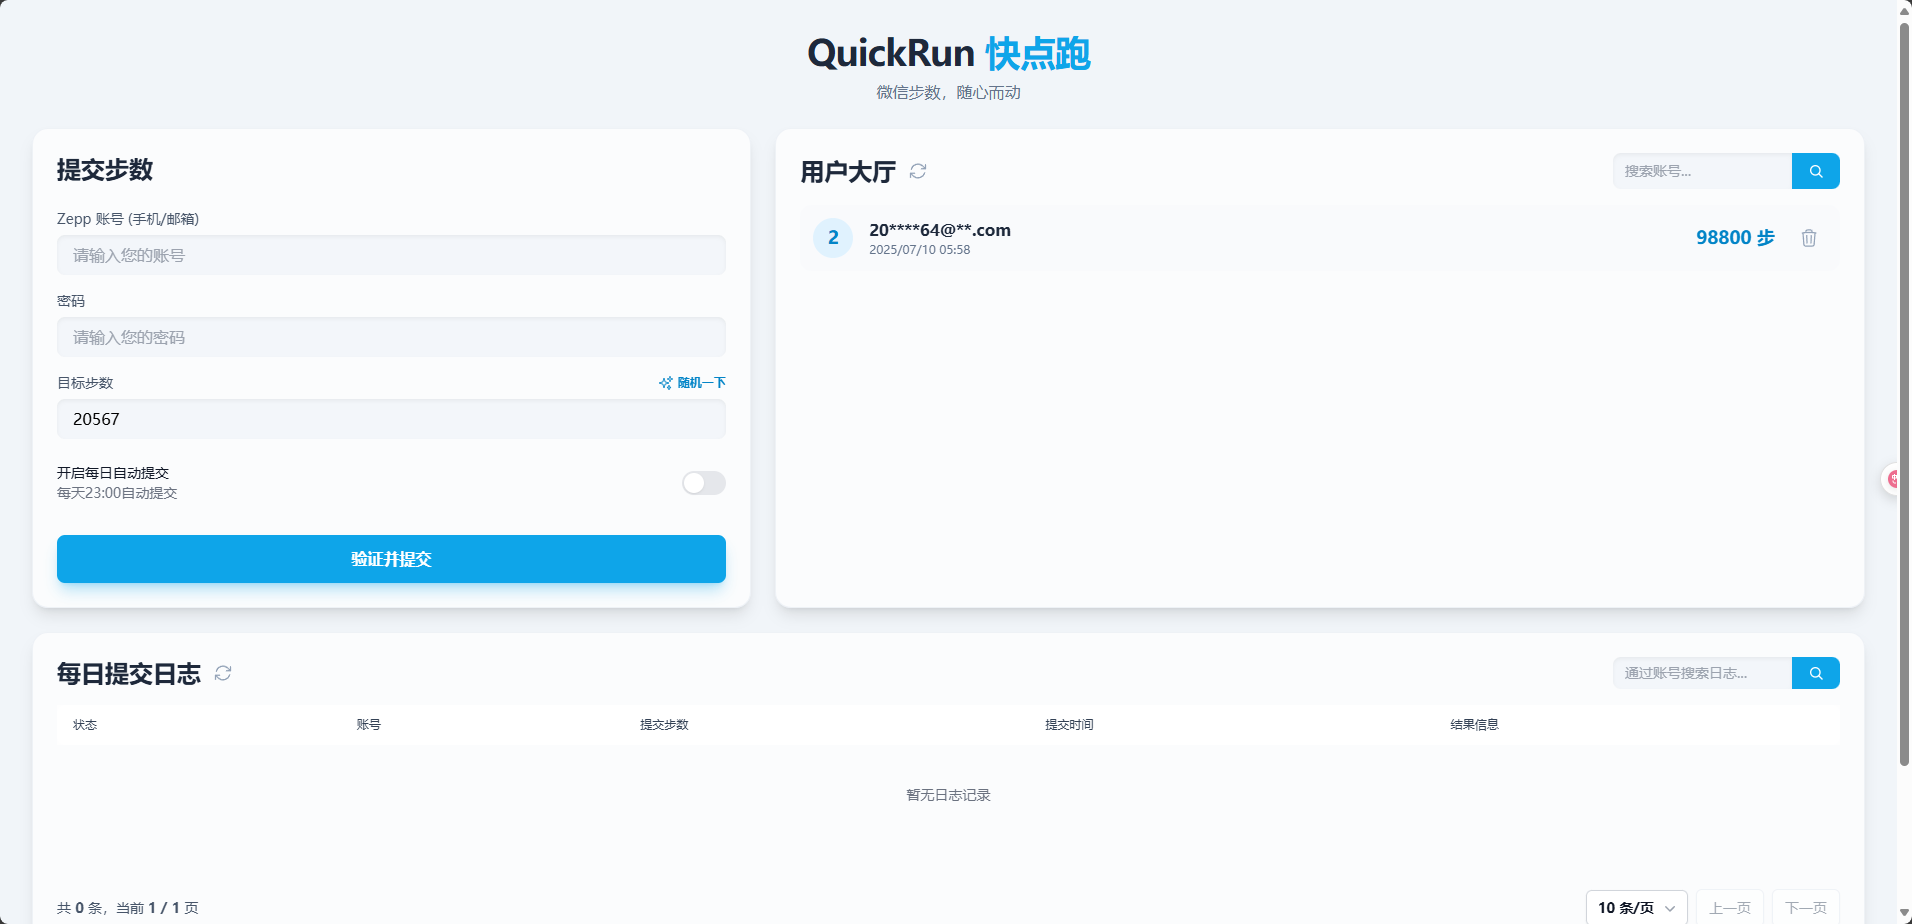Click the 下一页 pagination button
The width and height of the screenshot is (1912, 924).
(x=1806, y=907)
